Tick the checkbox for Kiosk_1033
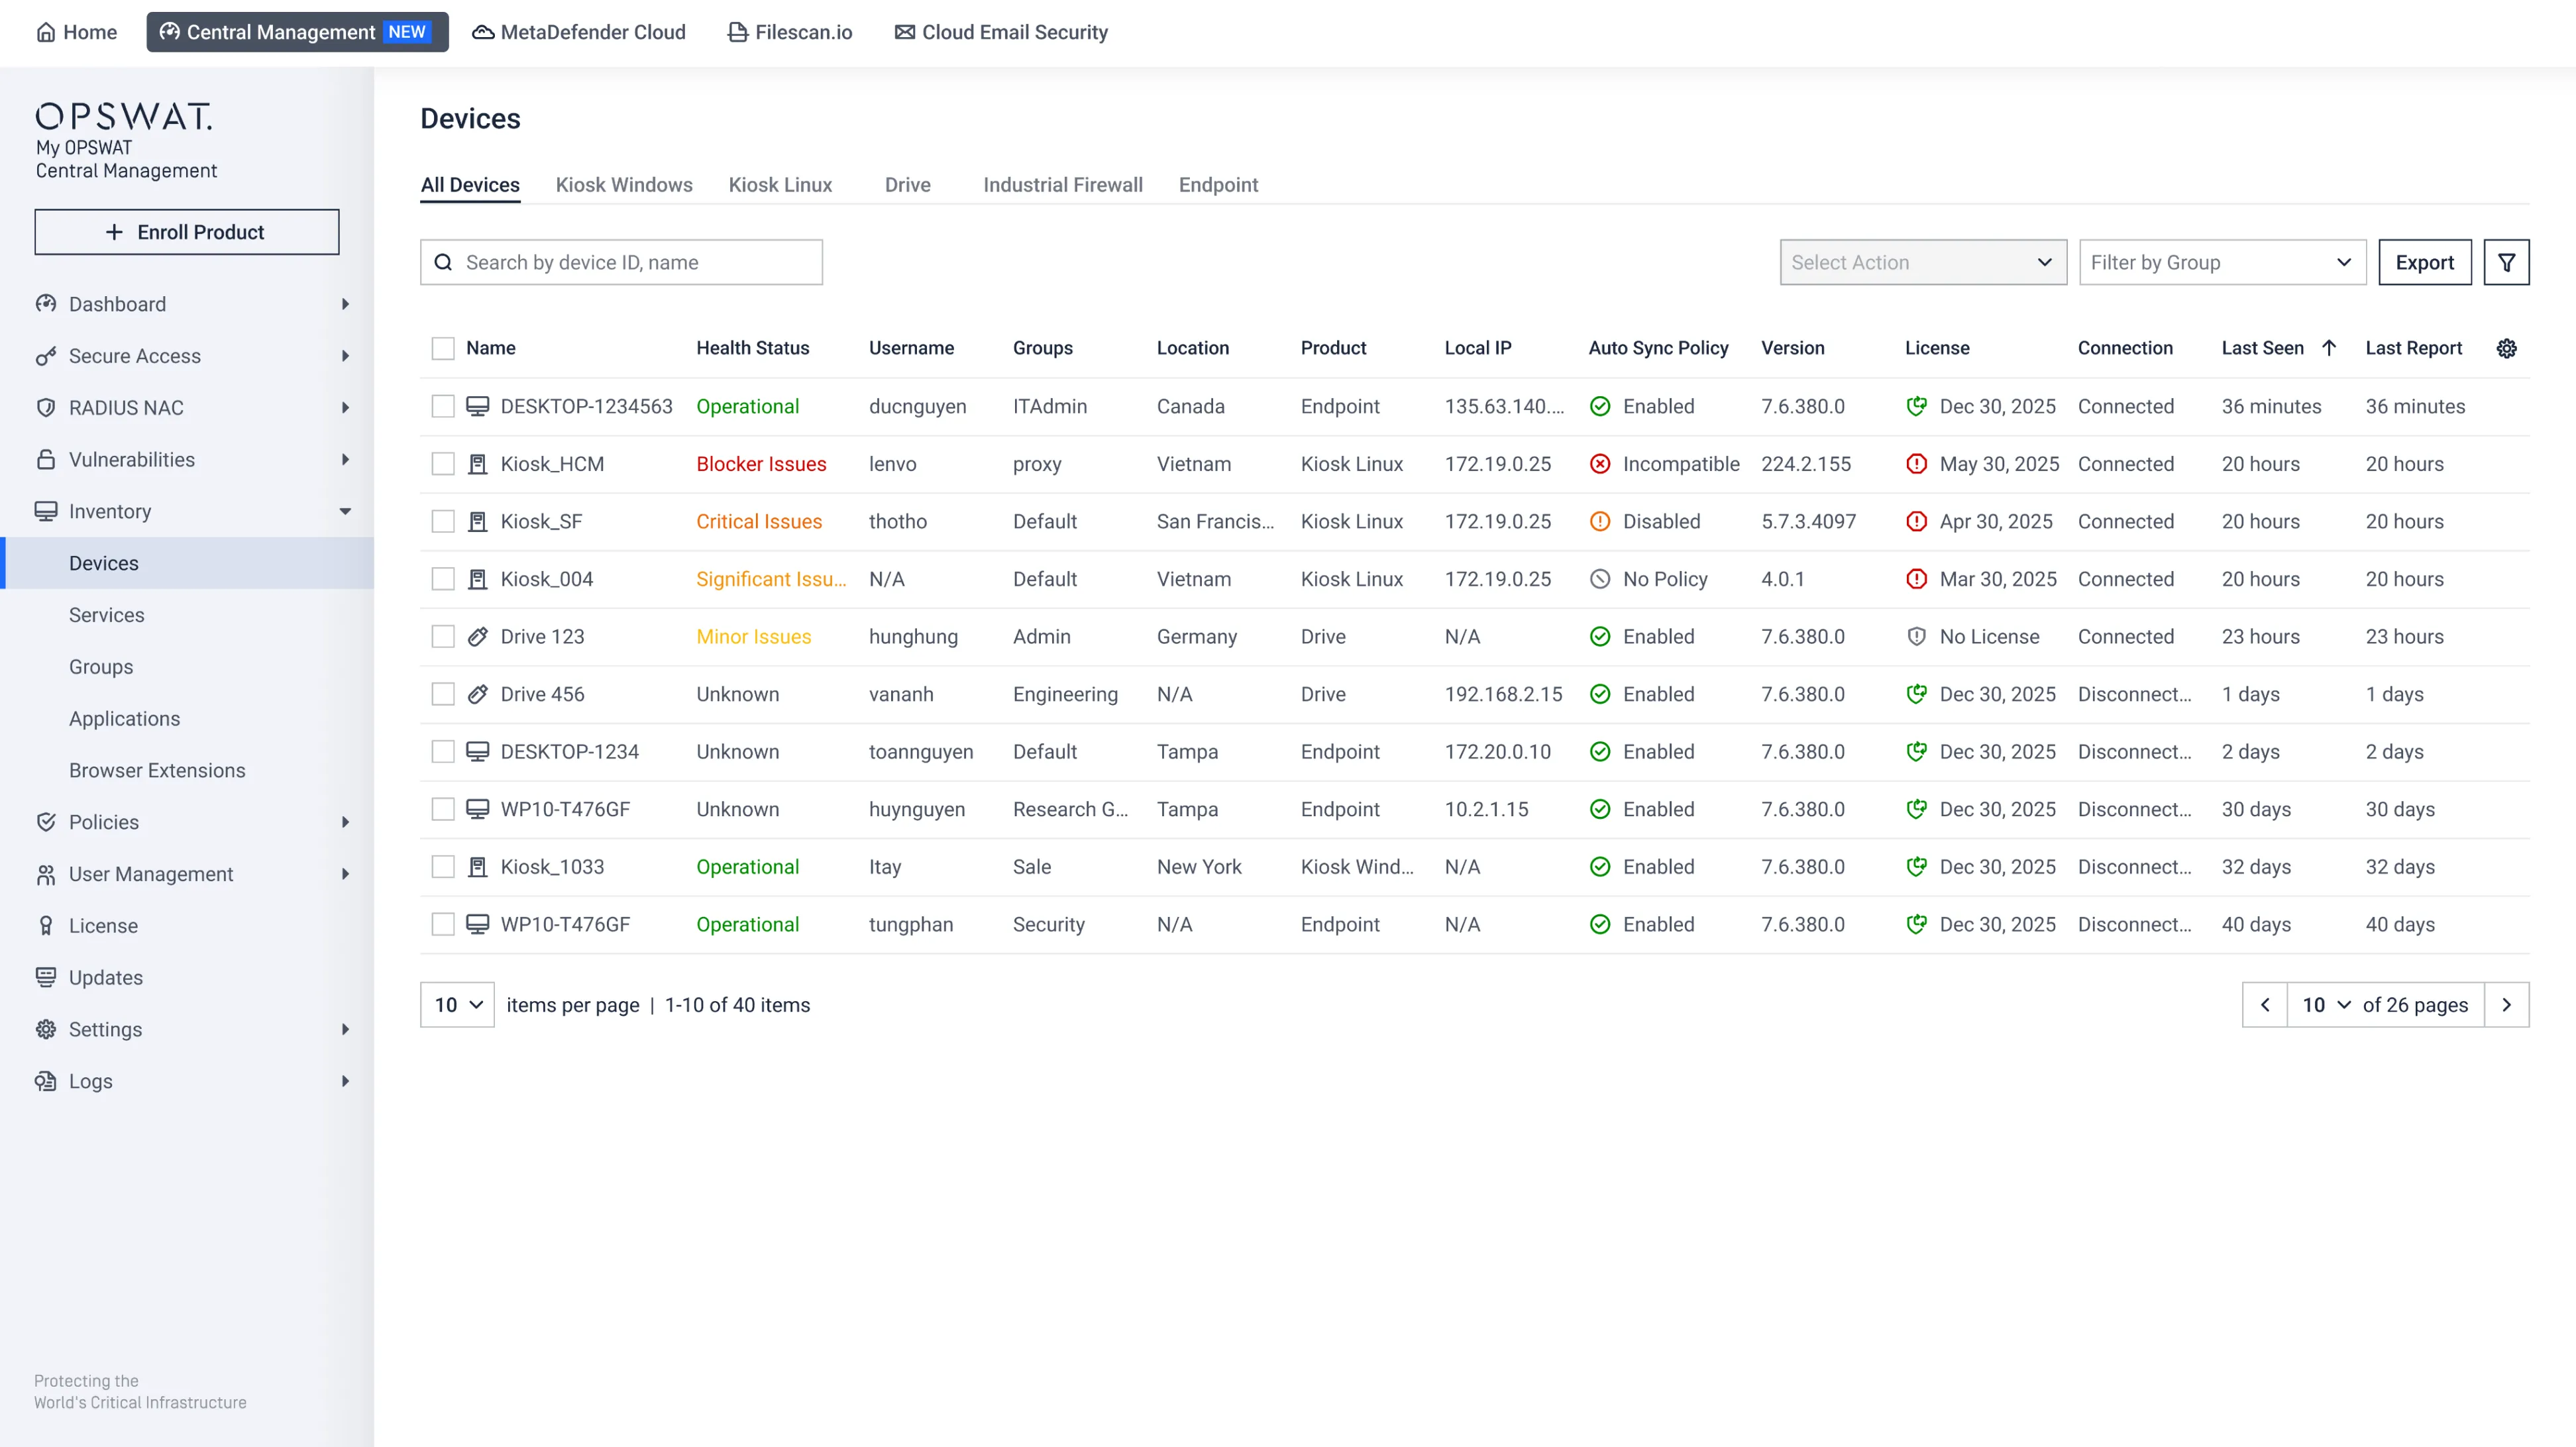Screen dimensions: 2576x1447 tap(443, 867)
